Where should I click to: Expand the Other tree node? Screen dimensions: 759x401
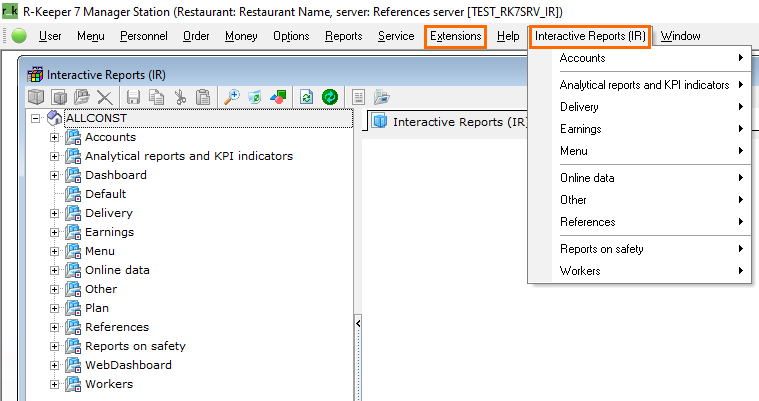pyautogui.click(x=54, y=289)
